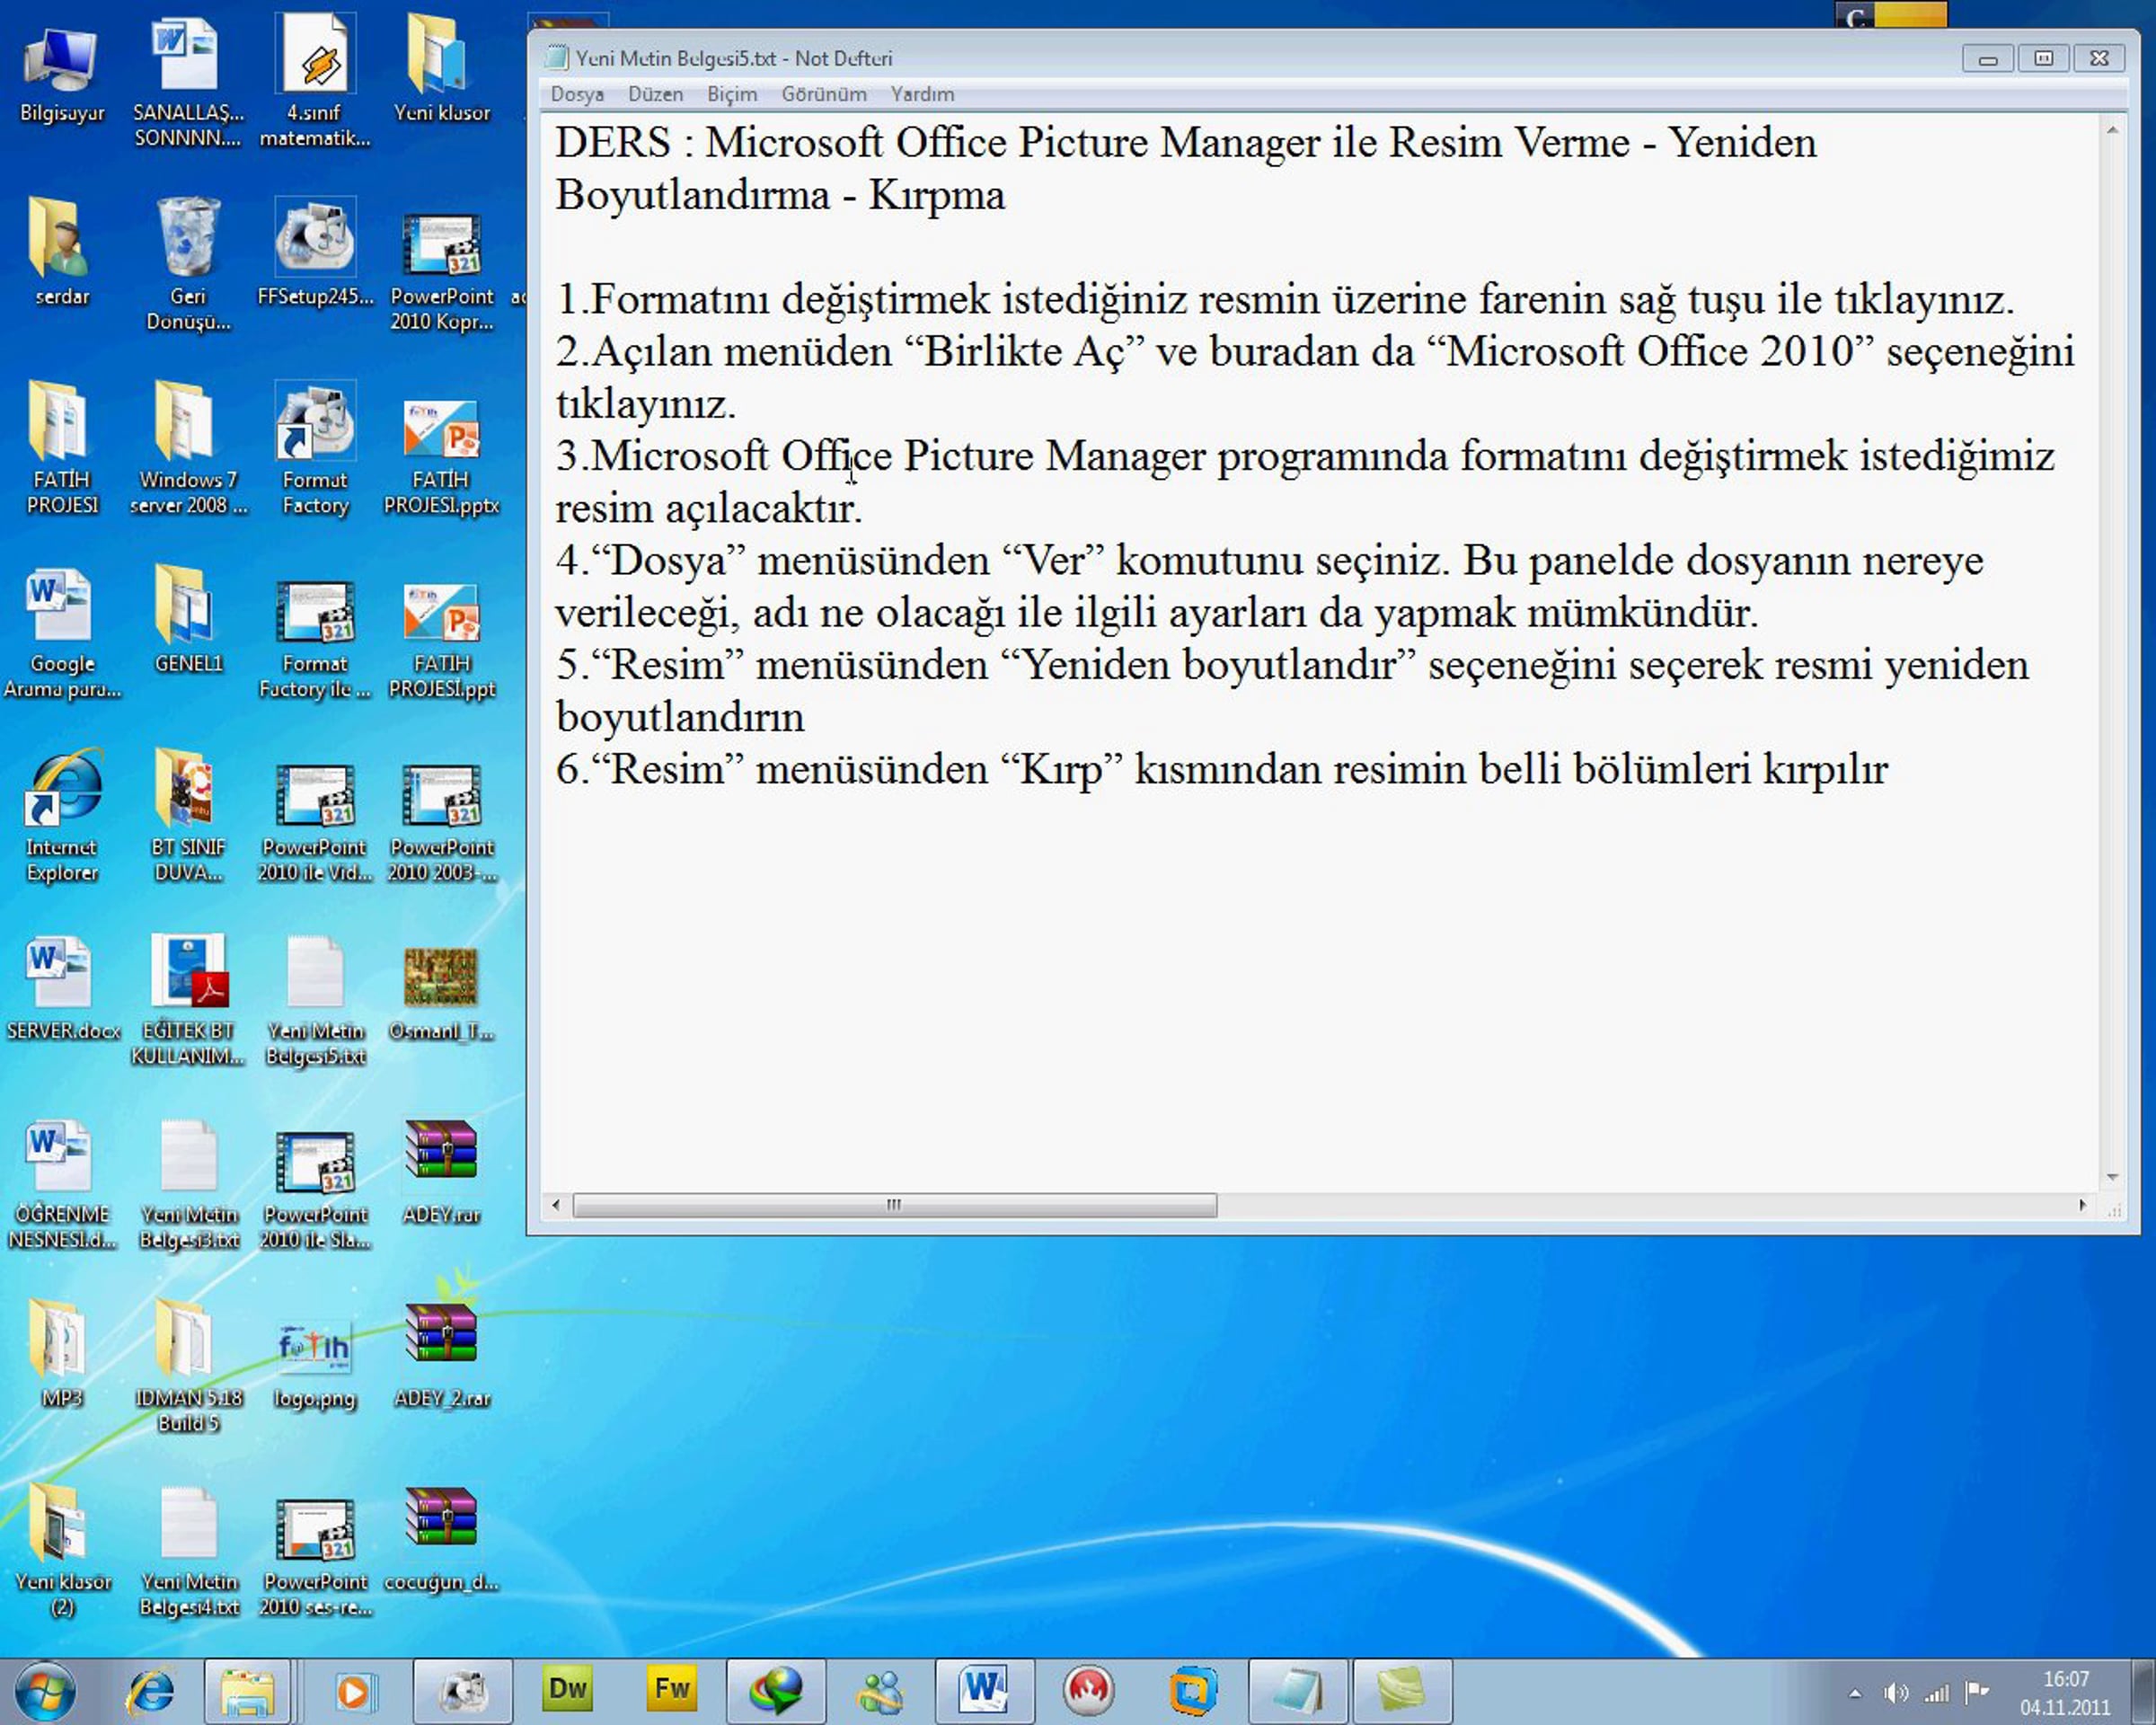Select the PowerPoint 2010 Kopr... video icon

[441, 272]
